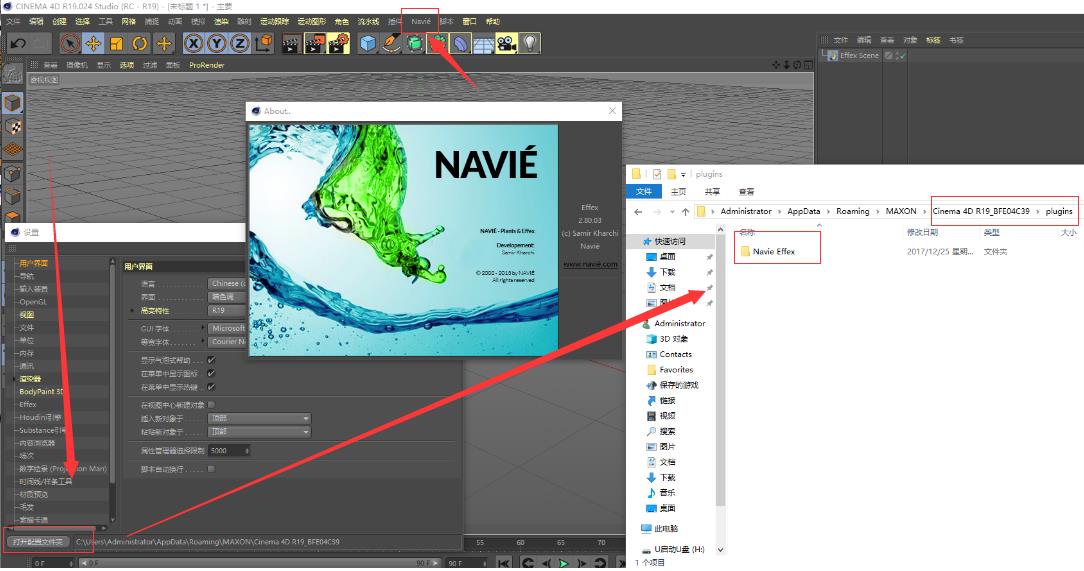Open the Navie Effex folder
This screenshot has width=1084, height=571.
tap(774, 251)
